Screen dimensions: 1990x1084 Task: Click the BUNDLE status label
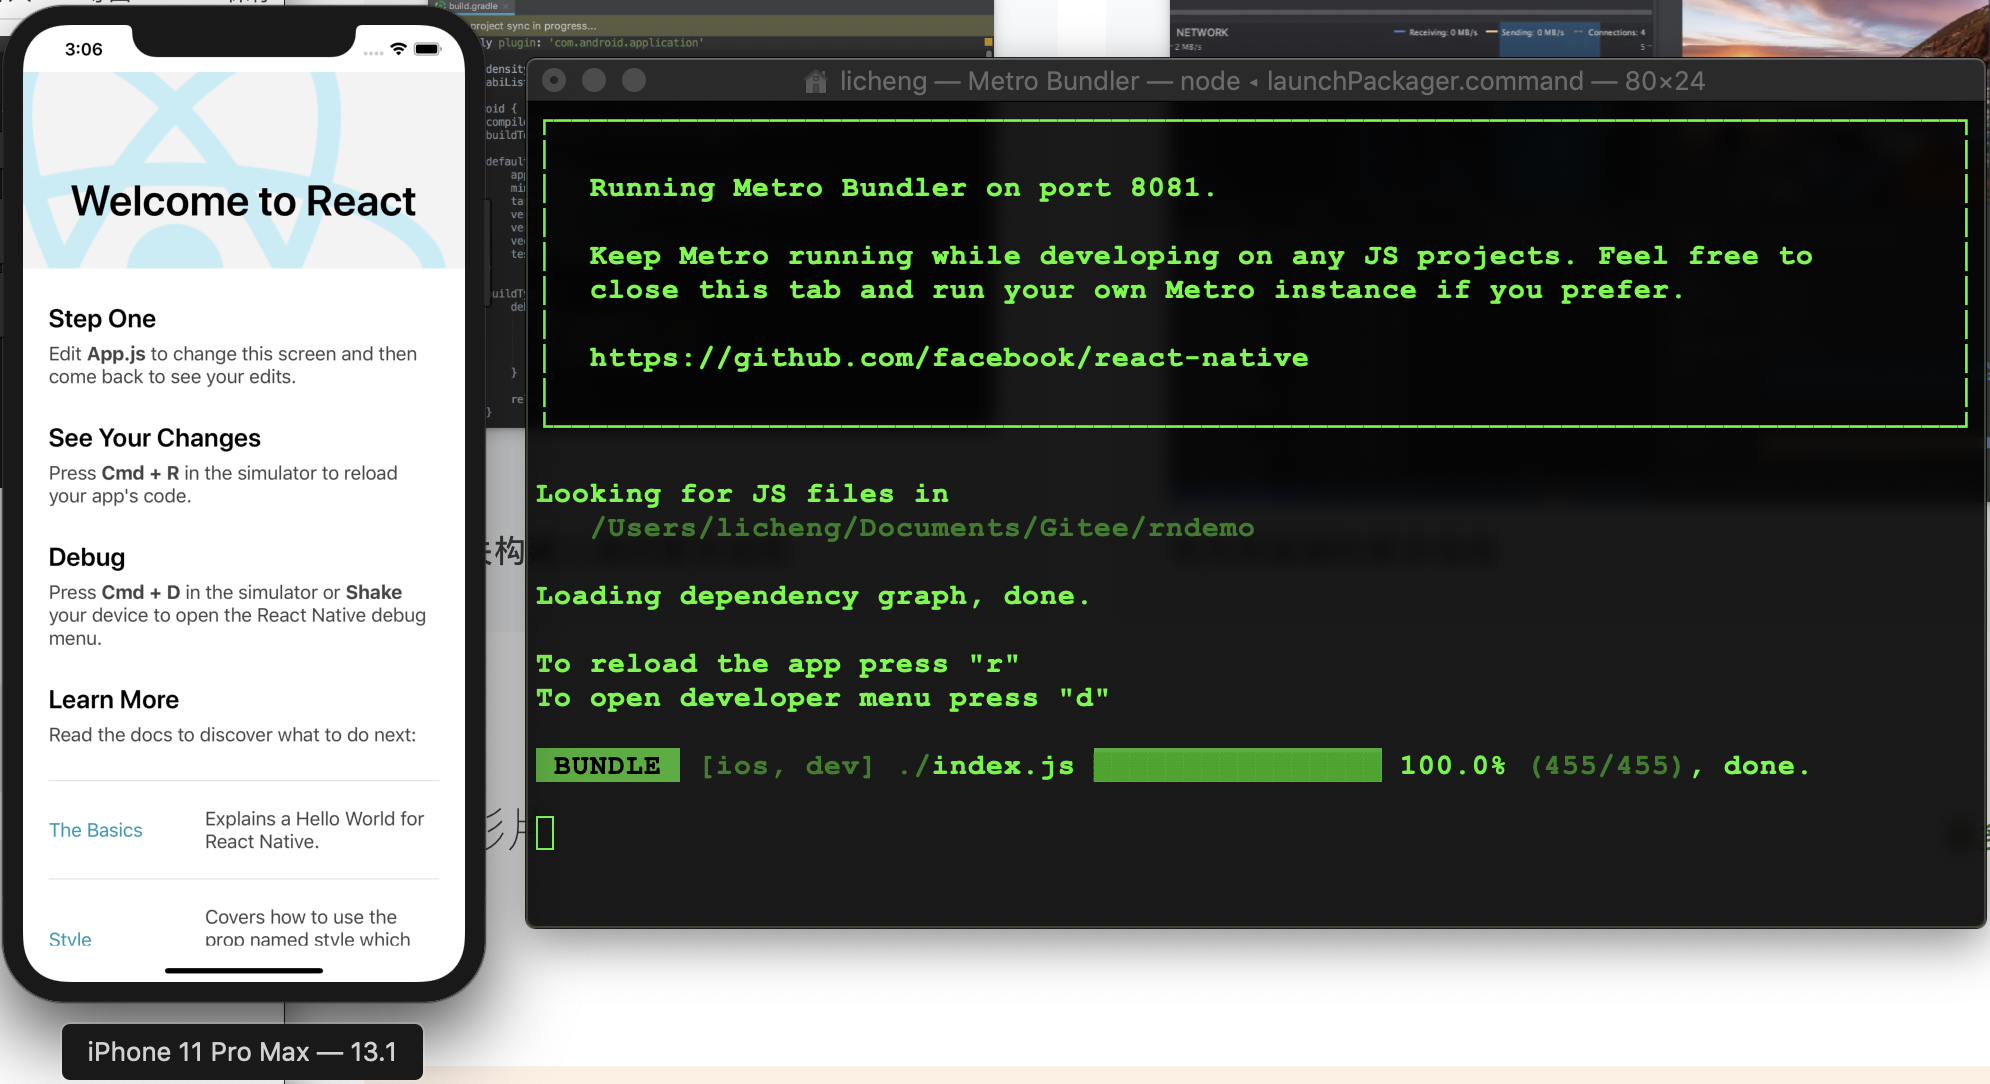pyautogui.click(x=607, y=765)
